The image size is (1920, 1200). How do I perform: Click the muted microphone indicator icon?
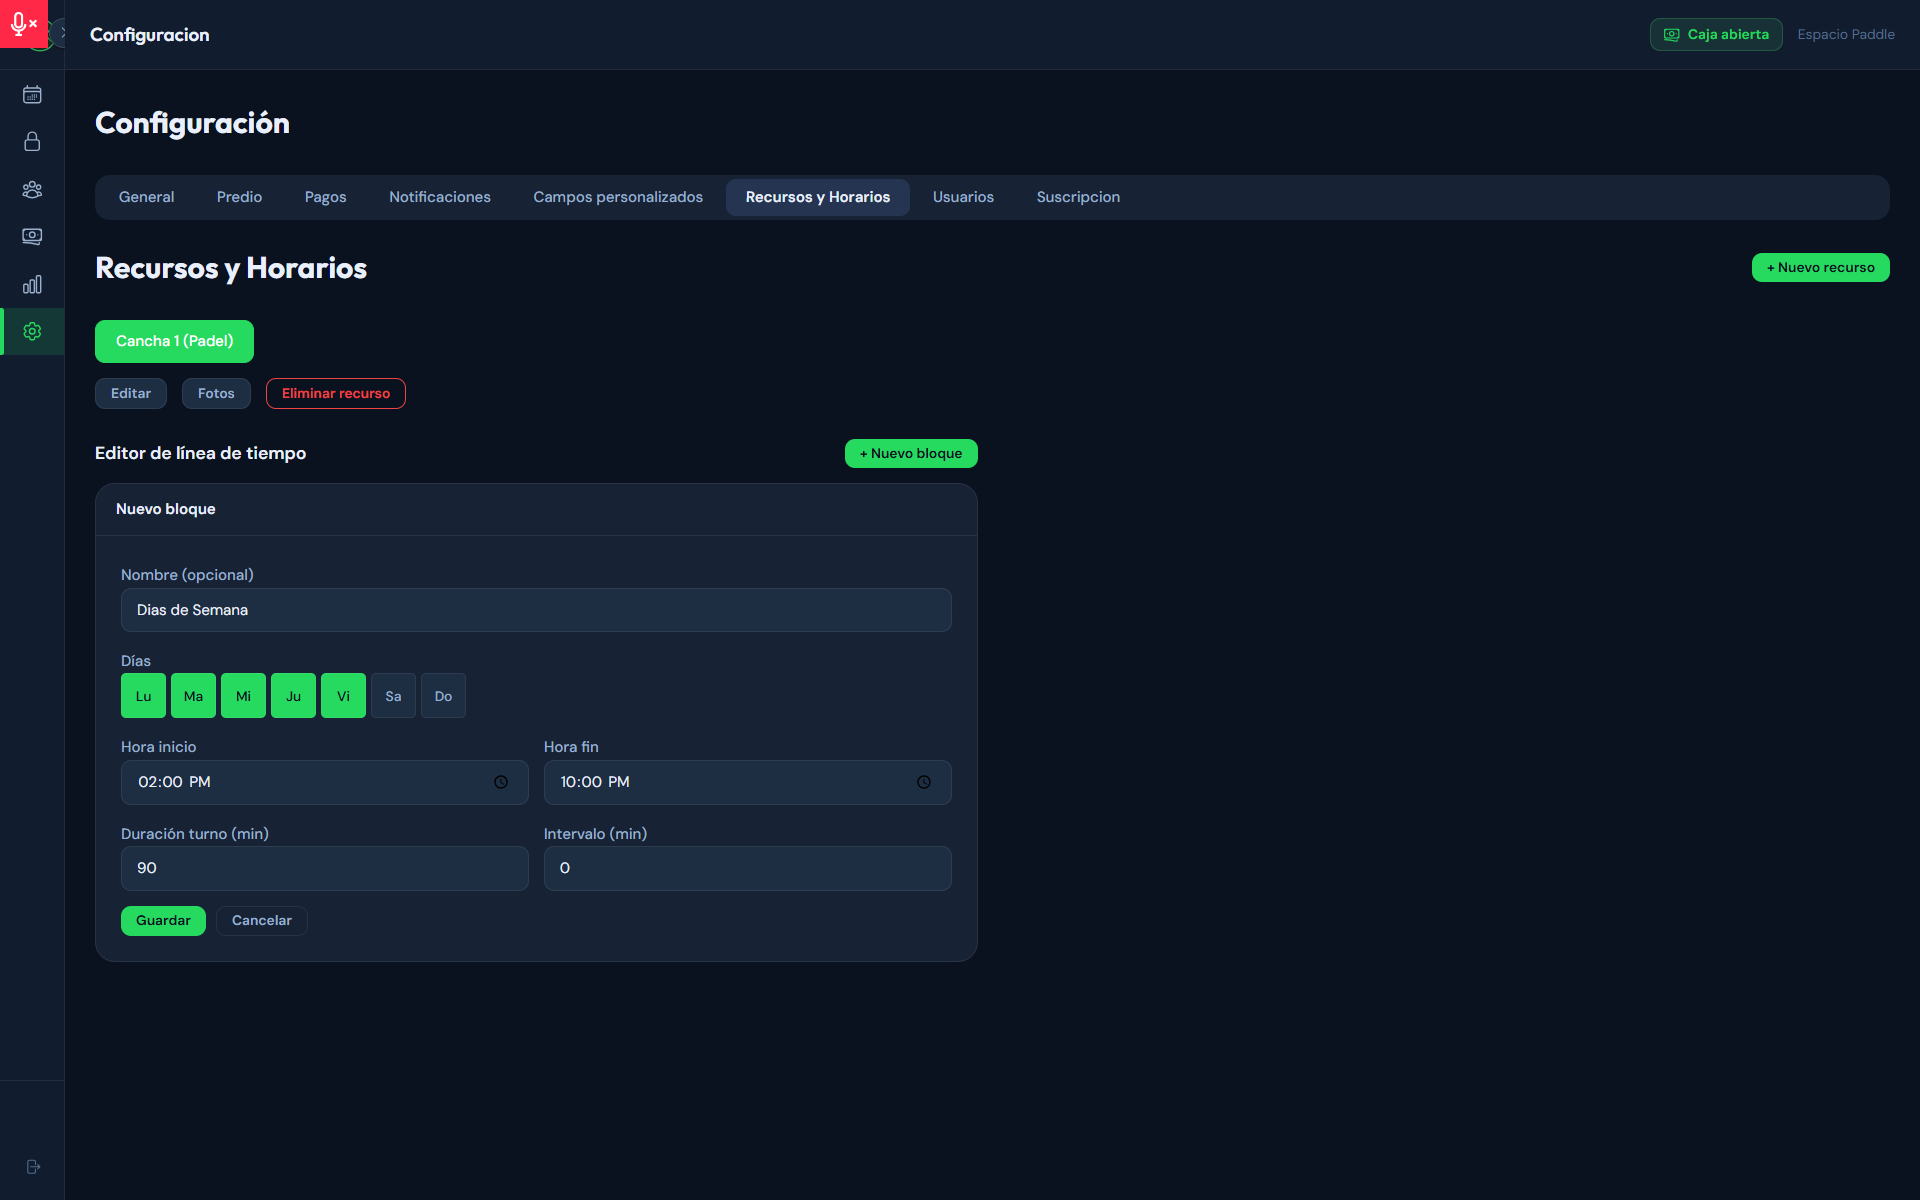pos(23,23)
